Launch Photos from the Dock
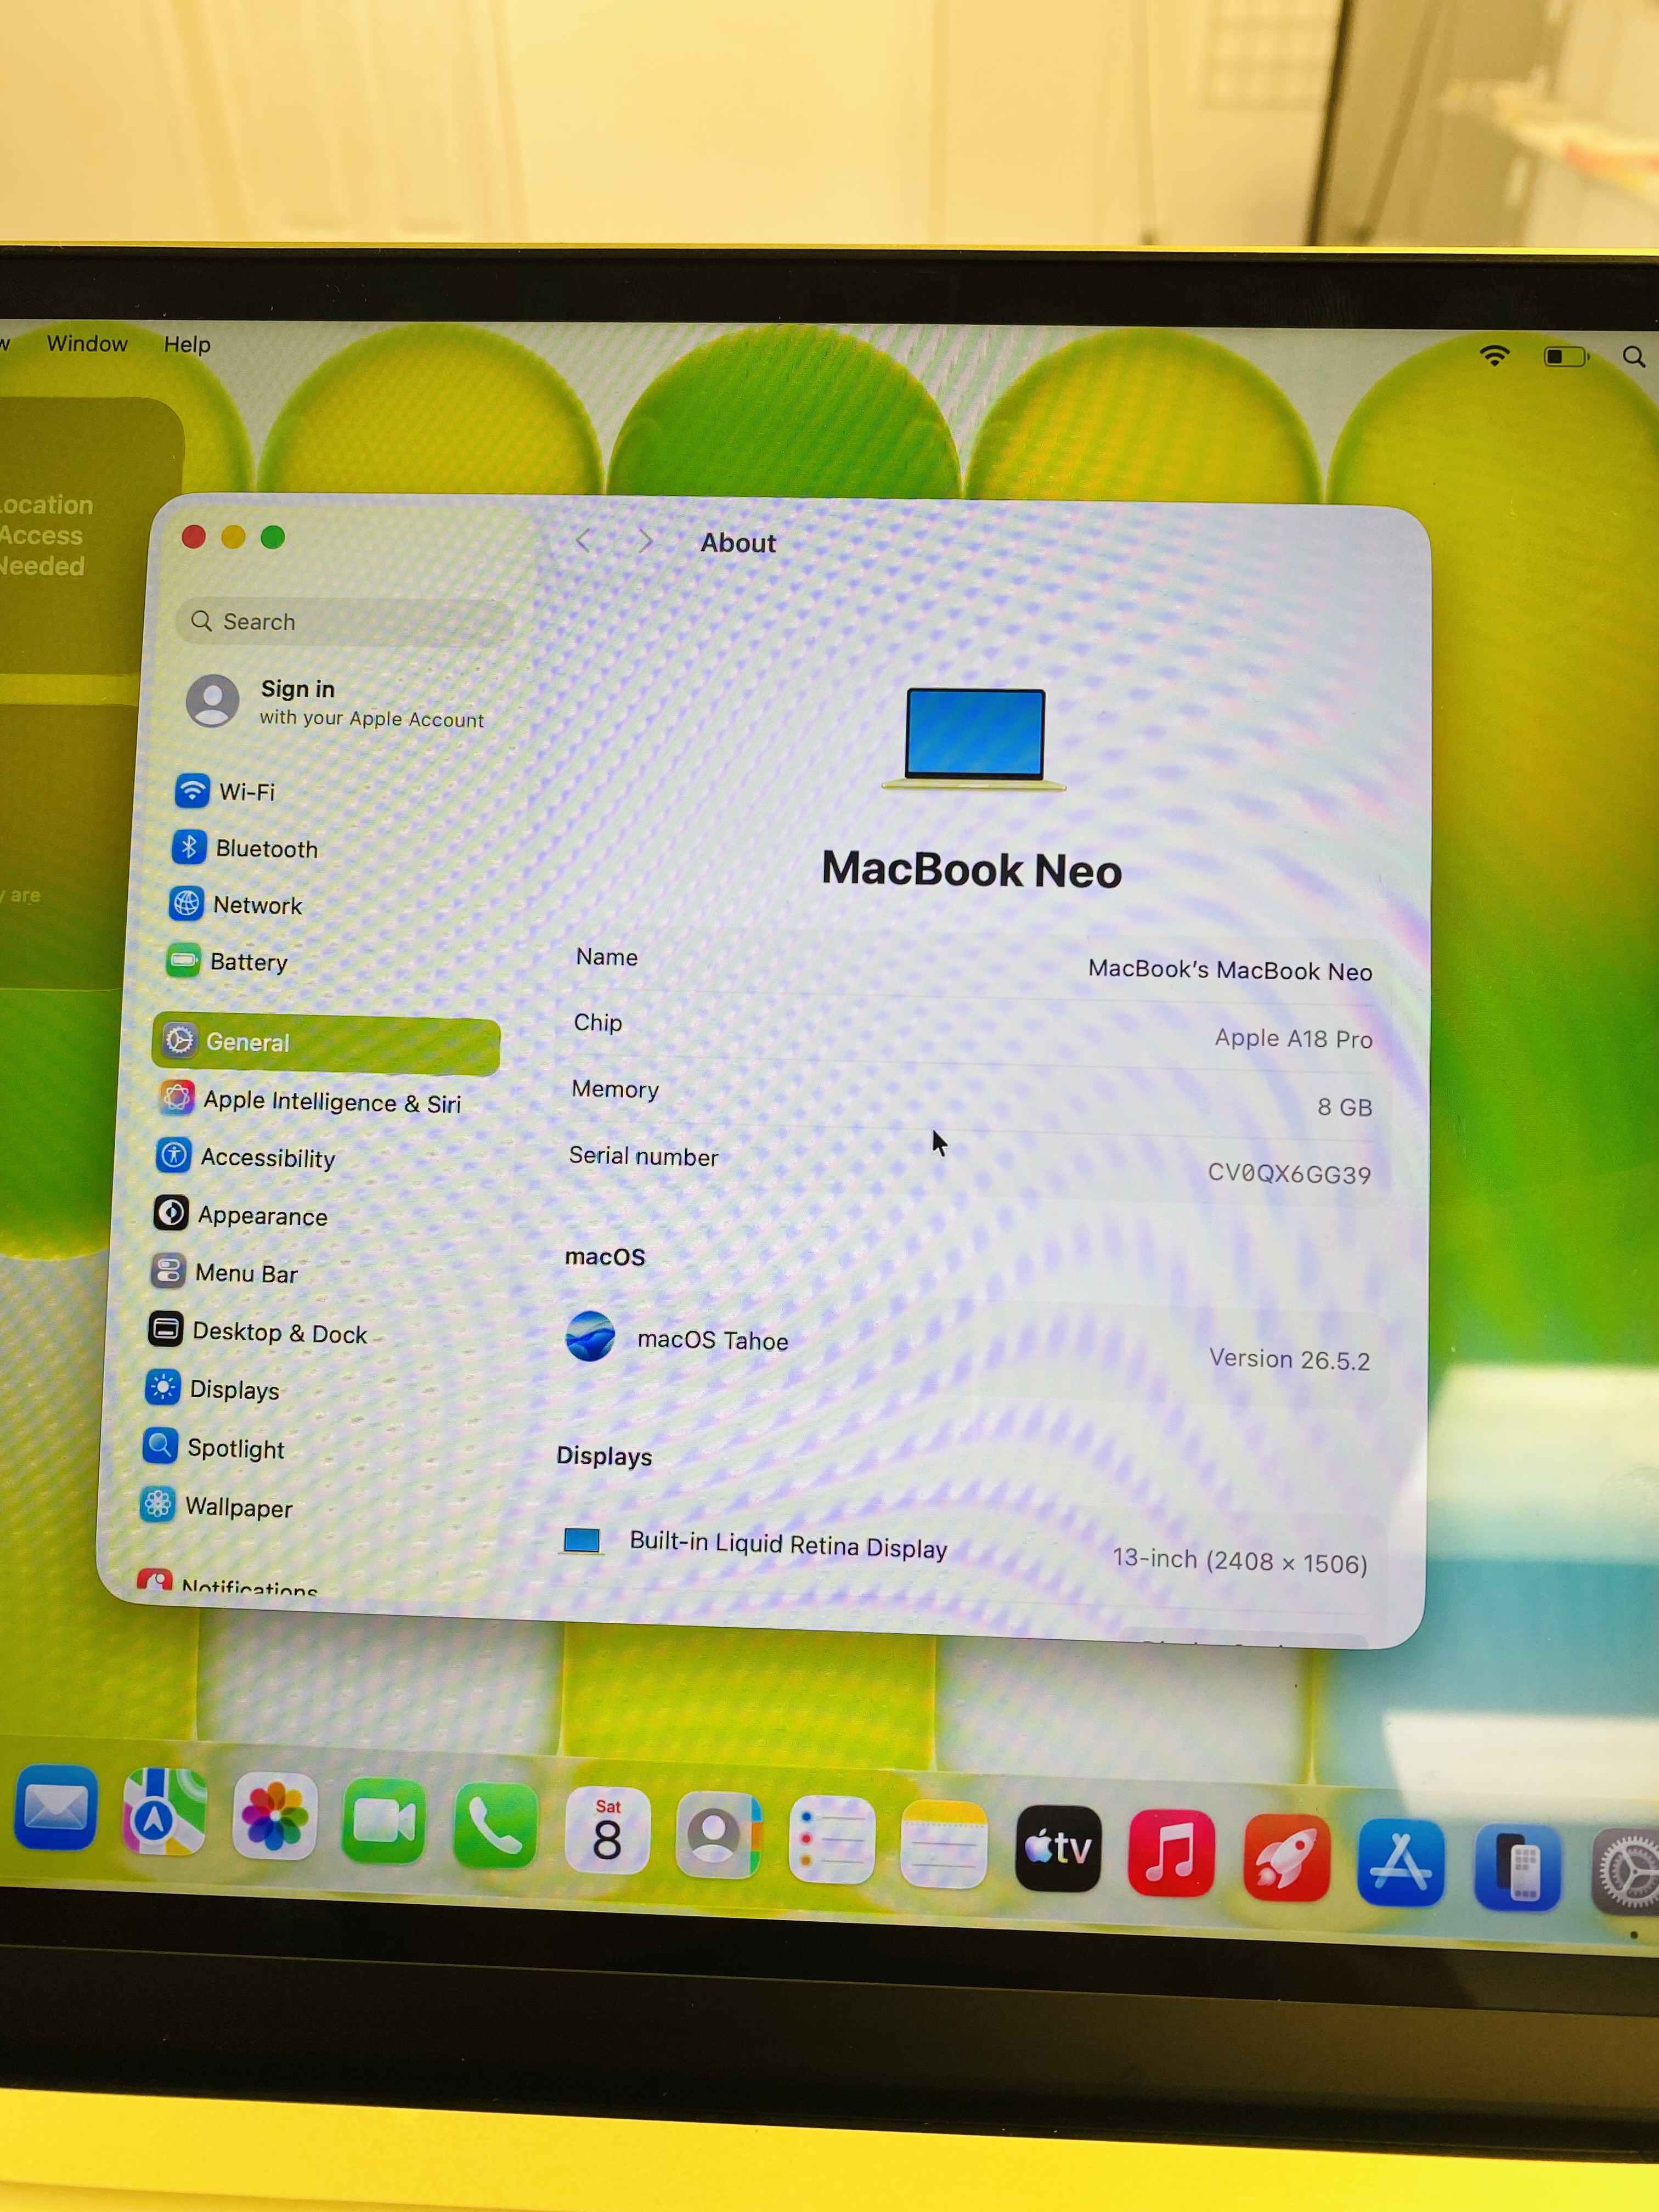 click(274, 1818)
